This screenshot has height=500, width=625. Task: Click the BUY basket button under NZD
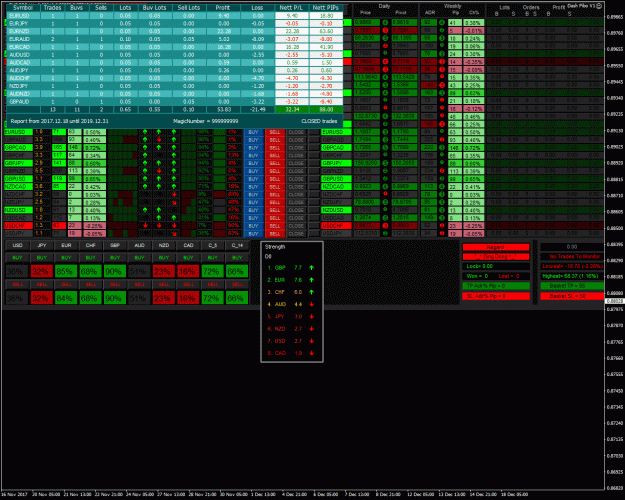164,258
